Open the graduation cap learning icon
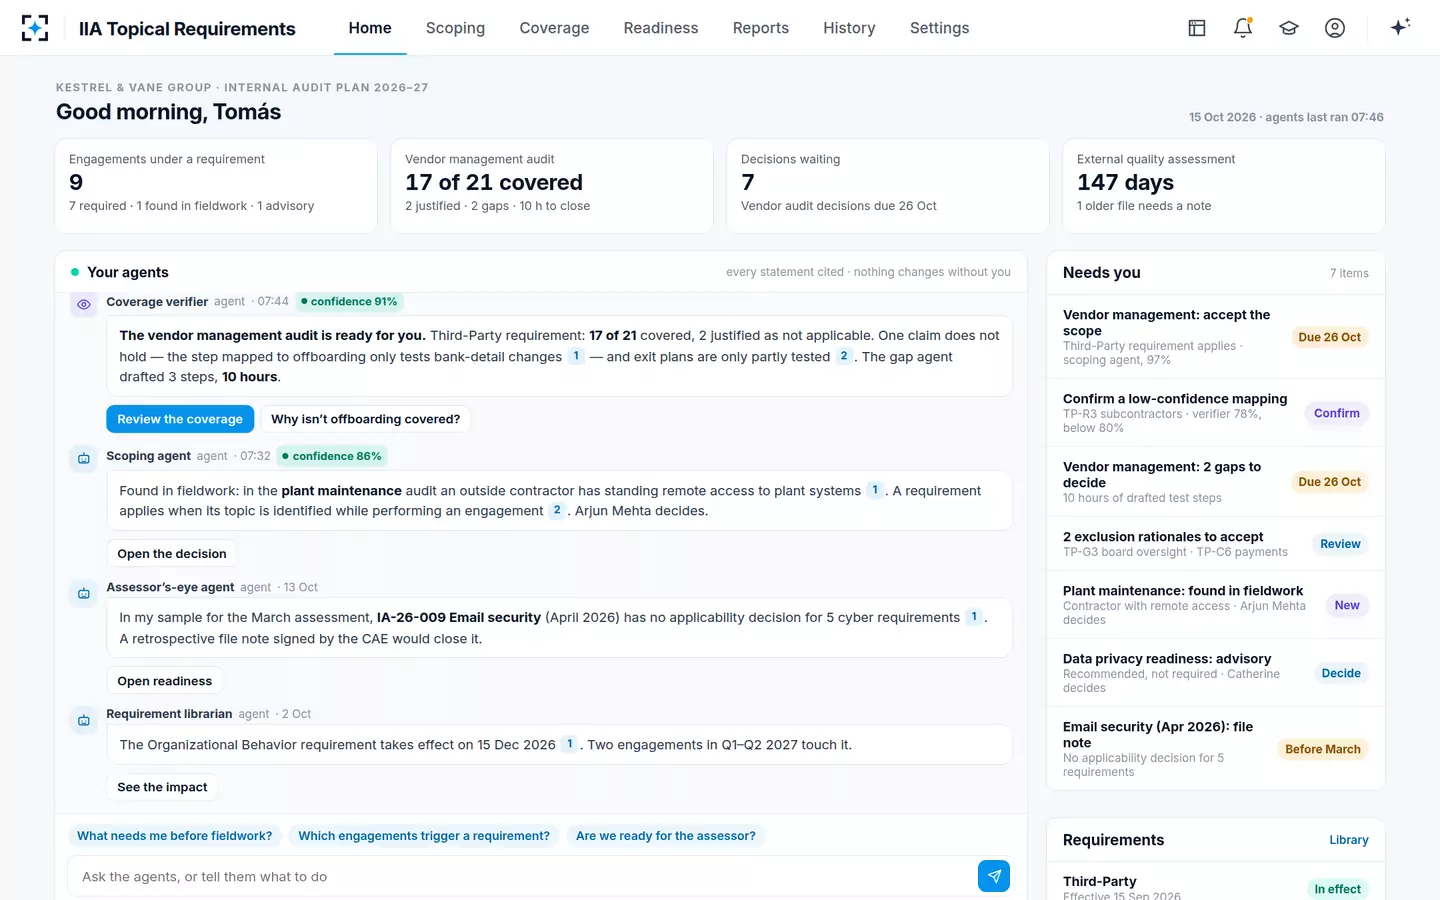This screenshot has width=1440, height=900. [1289, 28]
